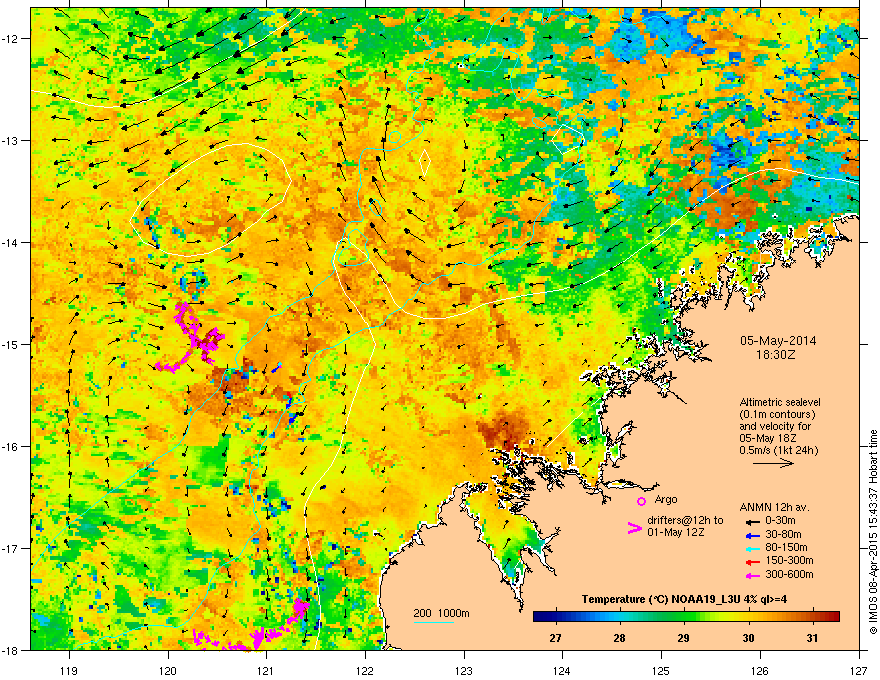Image resolution: width=880 pixels, height=680 pixels.
Task: Click the magenta drifters arrowhead legend symbol
Action: point(634,528)
